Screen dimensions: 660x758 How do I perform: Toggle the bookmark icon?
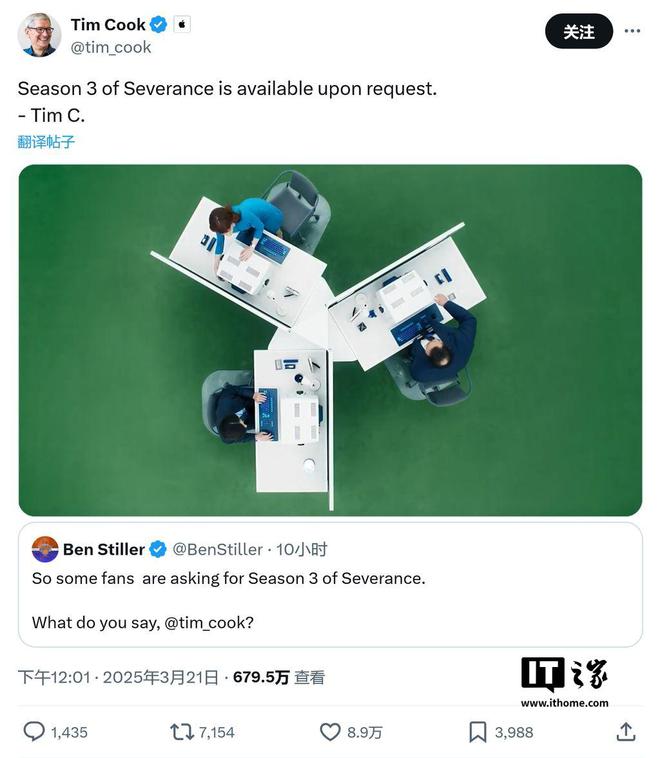(x=478, y=732)
